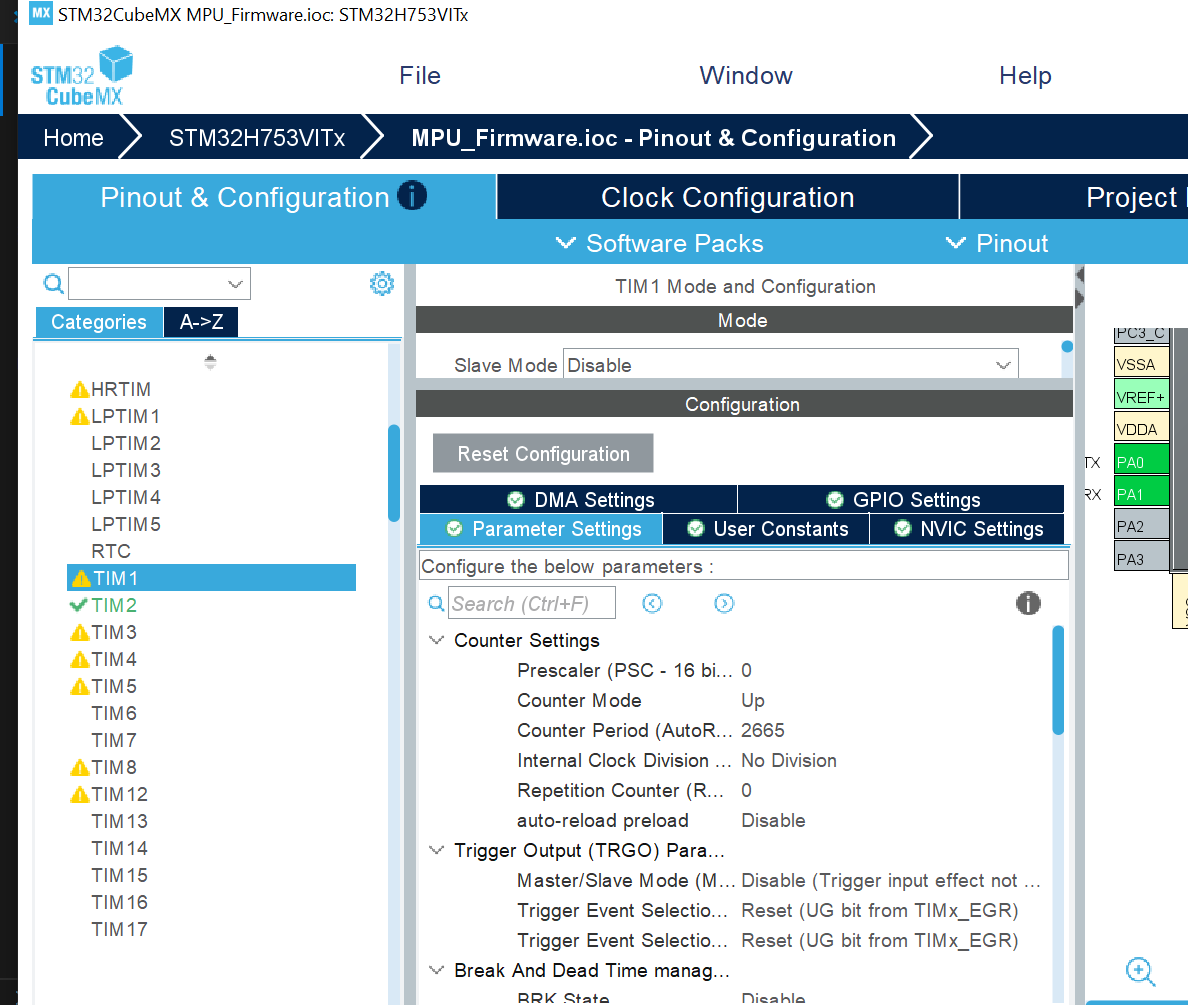This screenshot has width=1188, height=1005.
Task: Go to Home in the breadcrumb
Action: pyautogui.click(x=73, y=138)
